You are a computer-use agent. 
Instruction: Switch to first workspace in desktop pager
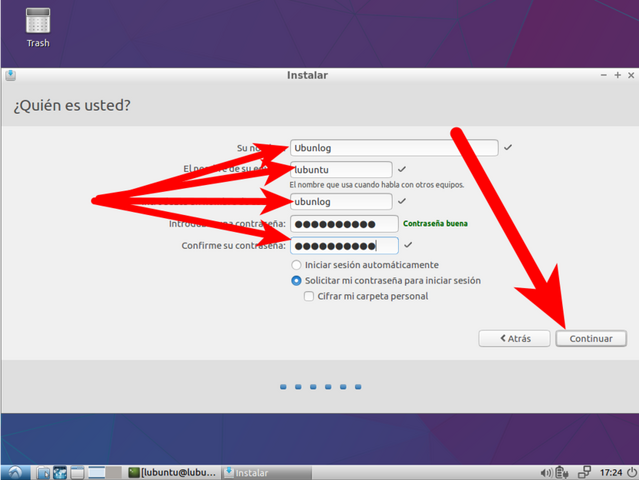click(x=96, y=473)
